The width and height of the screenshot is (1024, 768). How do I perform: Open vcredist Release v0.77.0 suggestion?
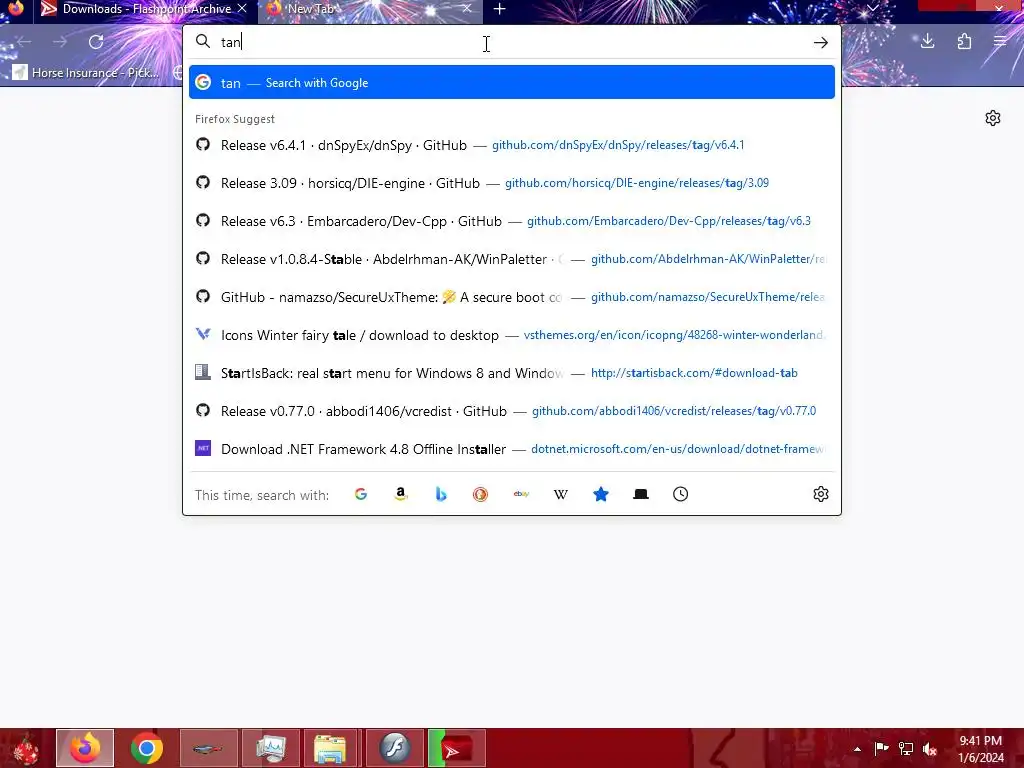[512, 411]
